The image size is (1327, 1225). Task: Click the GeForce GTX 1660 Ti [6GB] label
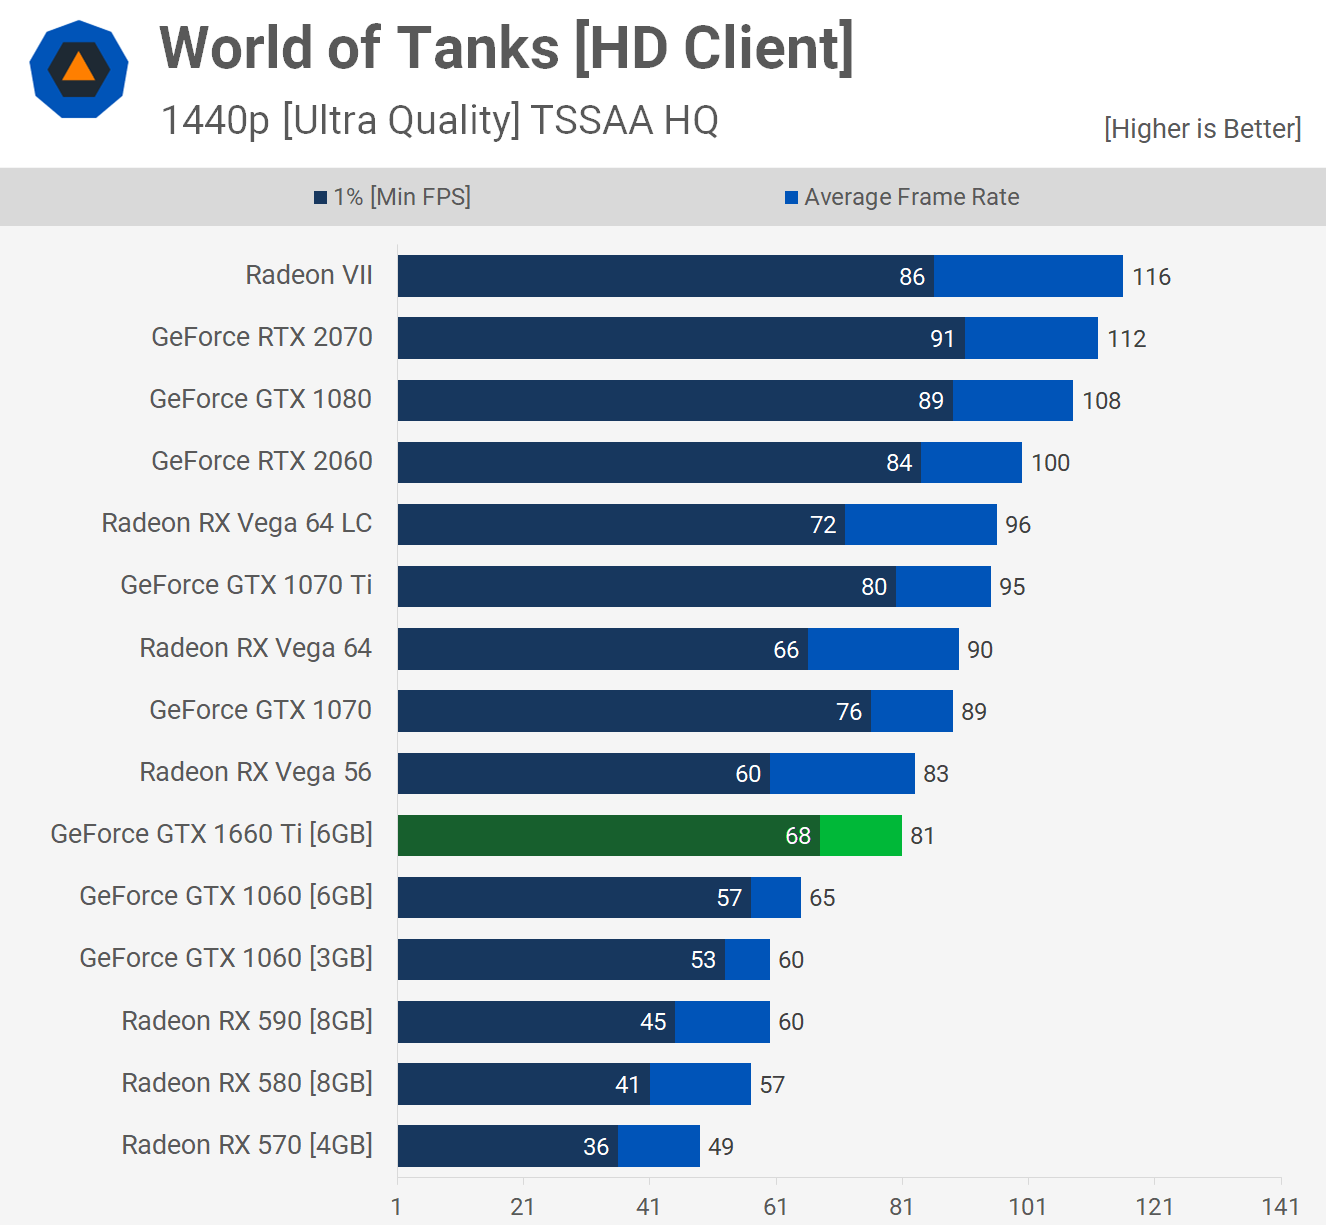211,834
